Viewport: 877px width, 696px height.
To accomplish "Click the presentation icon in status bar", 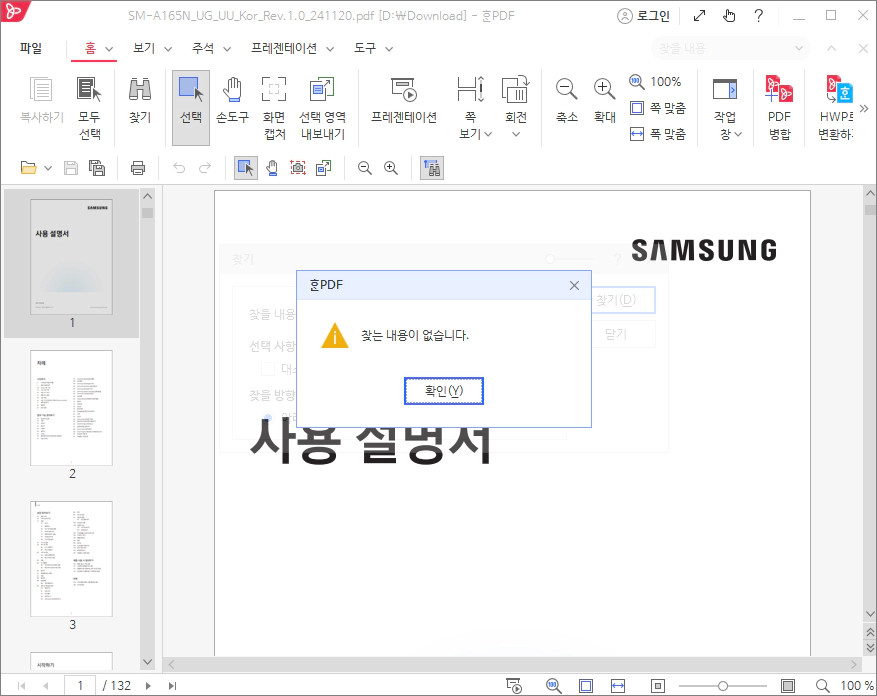I will tap(514, 686).
